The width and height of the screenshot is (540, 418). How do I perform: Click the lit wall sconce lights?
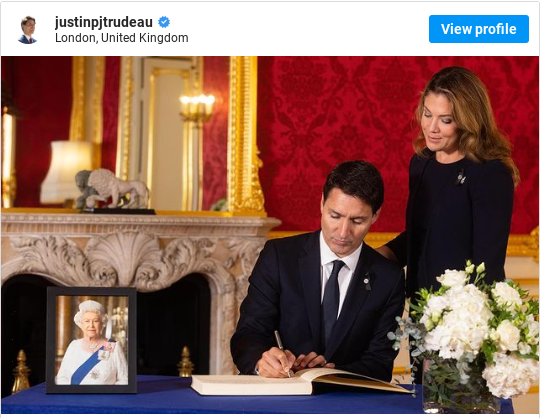197,107
